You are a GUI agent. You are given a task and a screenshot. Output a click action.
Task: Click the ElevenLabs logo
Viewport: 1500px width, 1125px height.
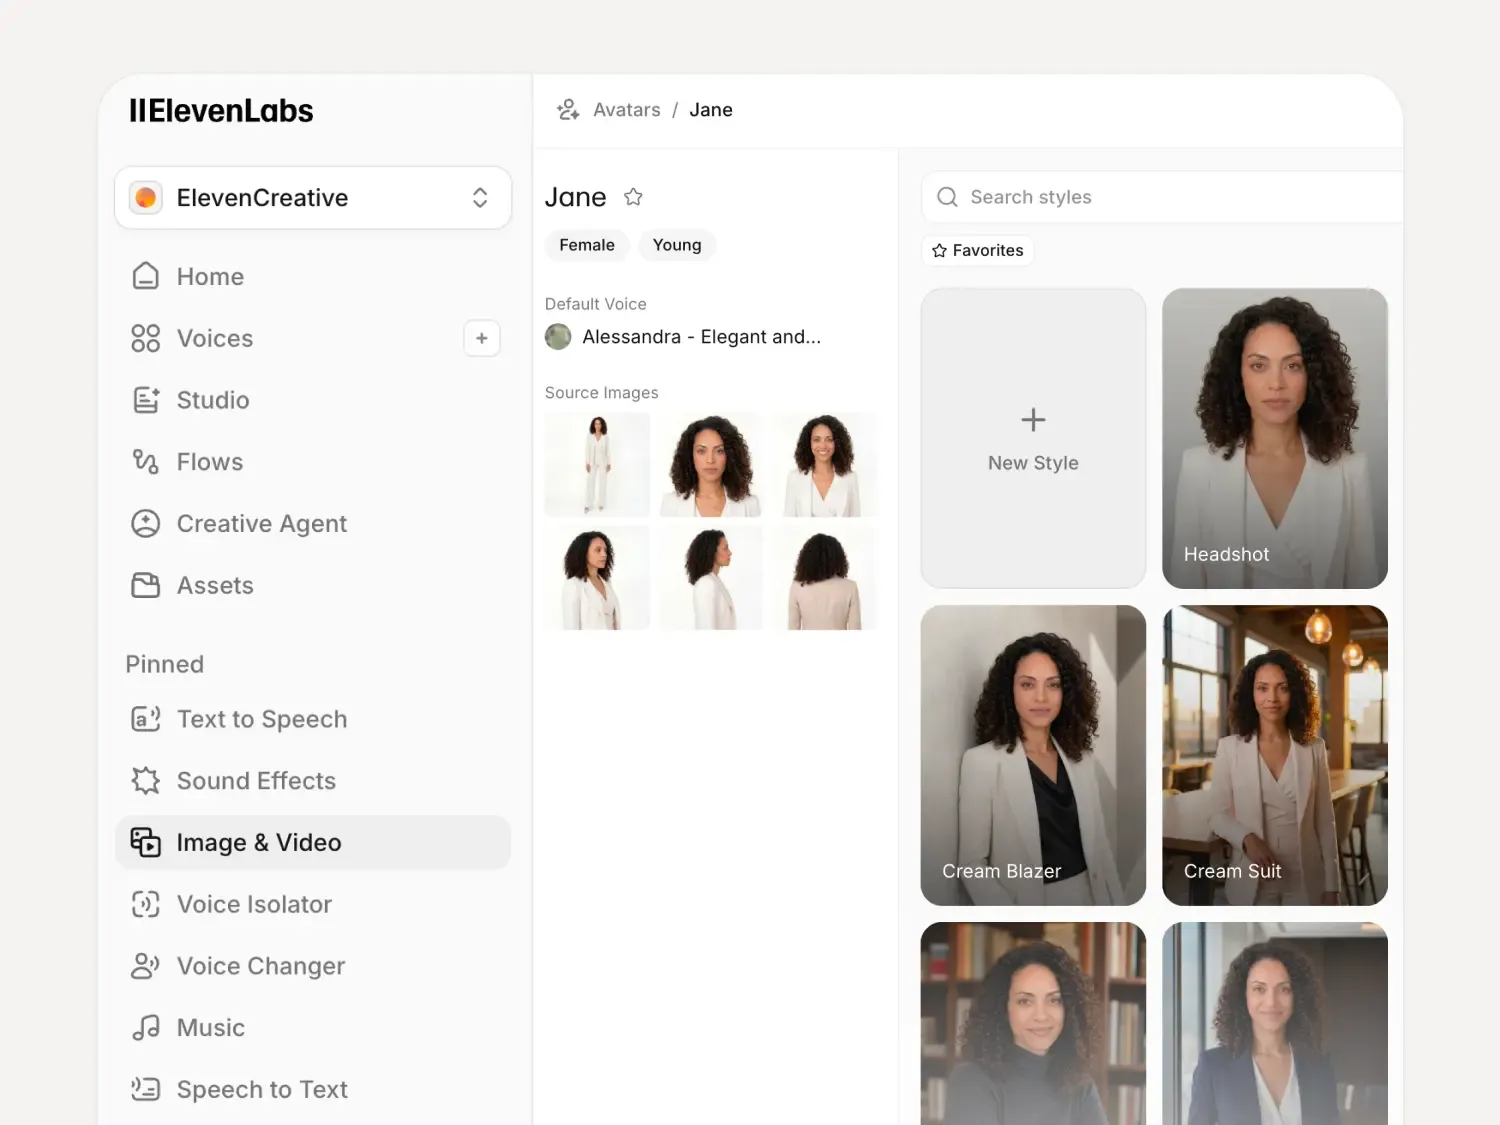(221, 111)
